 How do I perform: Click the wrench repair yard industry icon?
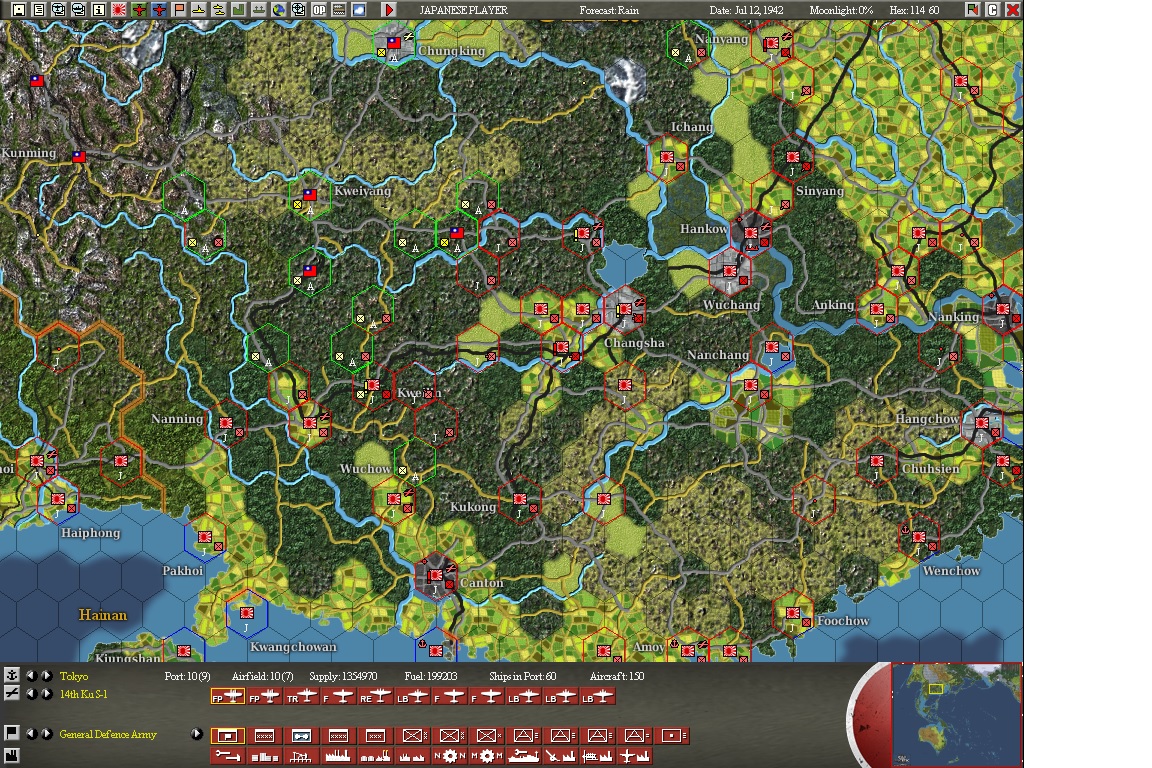(228, 756)
